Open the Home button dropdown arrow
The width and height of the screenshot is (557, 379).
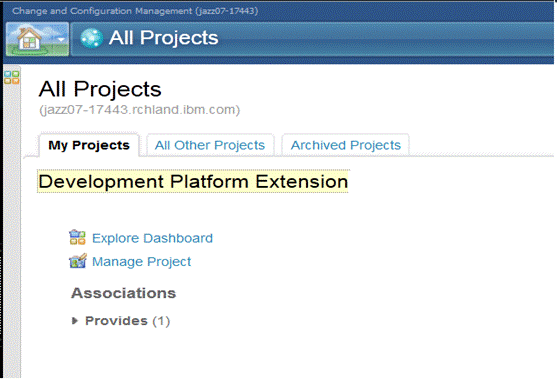pyautogui.click(x=61, y=39)
